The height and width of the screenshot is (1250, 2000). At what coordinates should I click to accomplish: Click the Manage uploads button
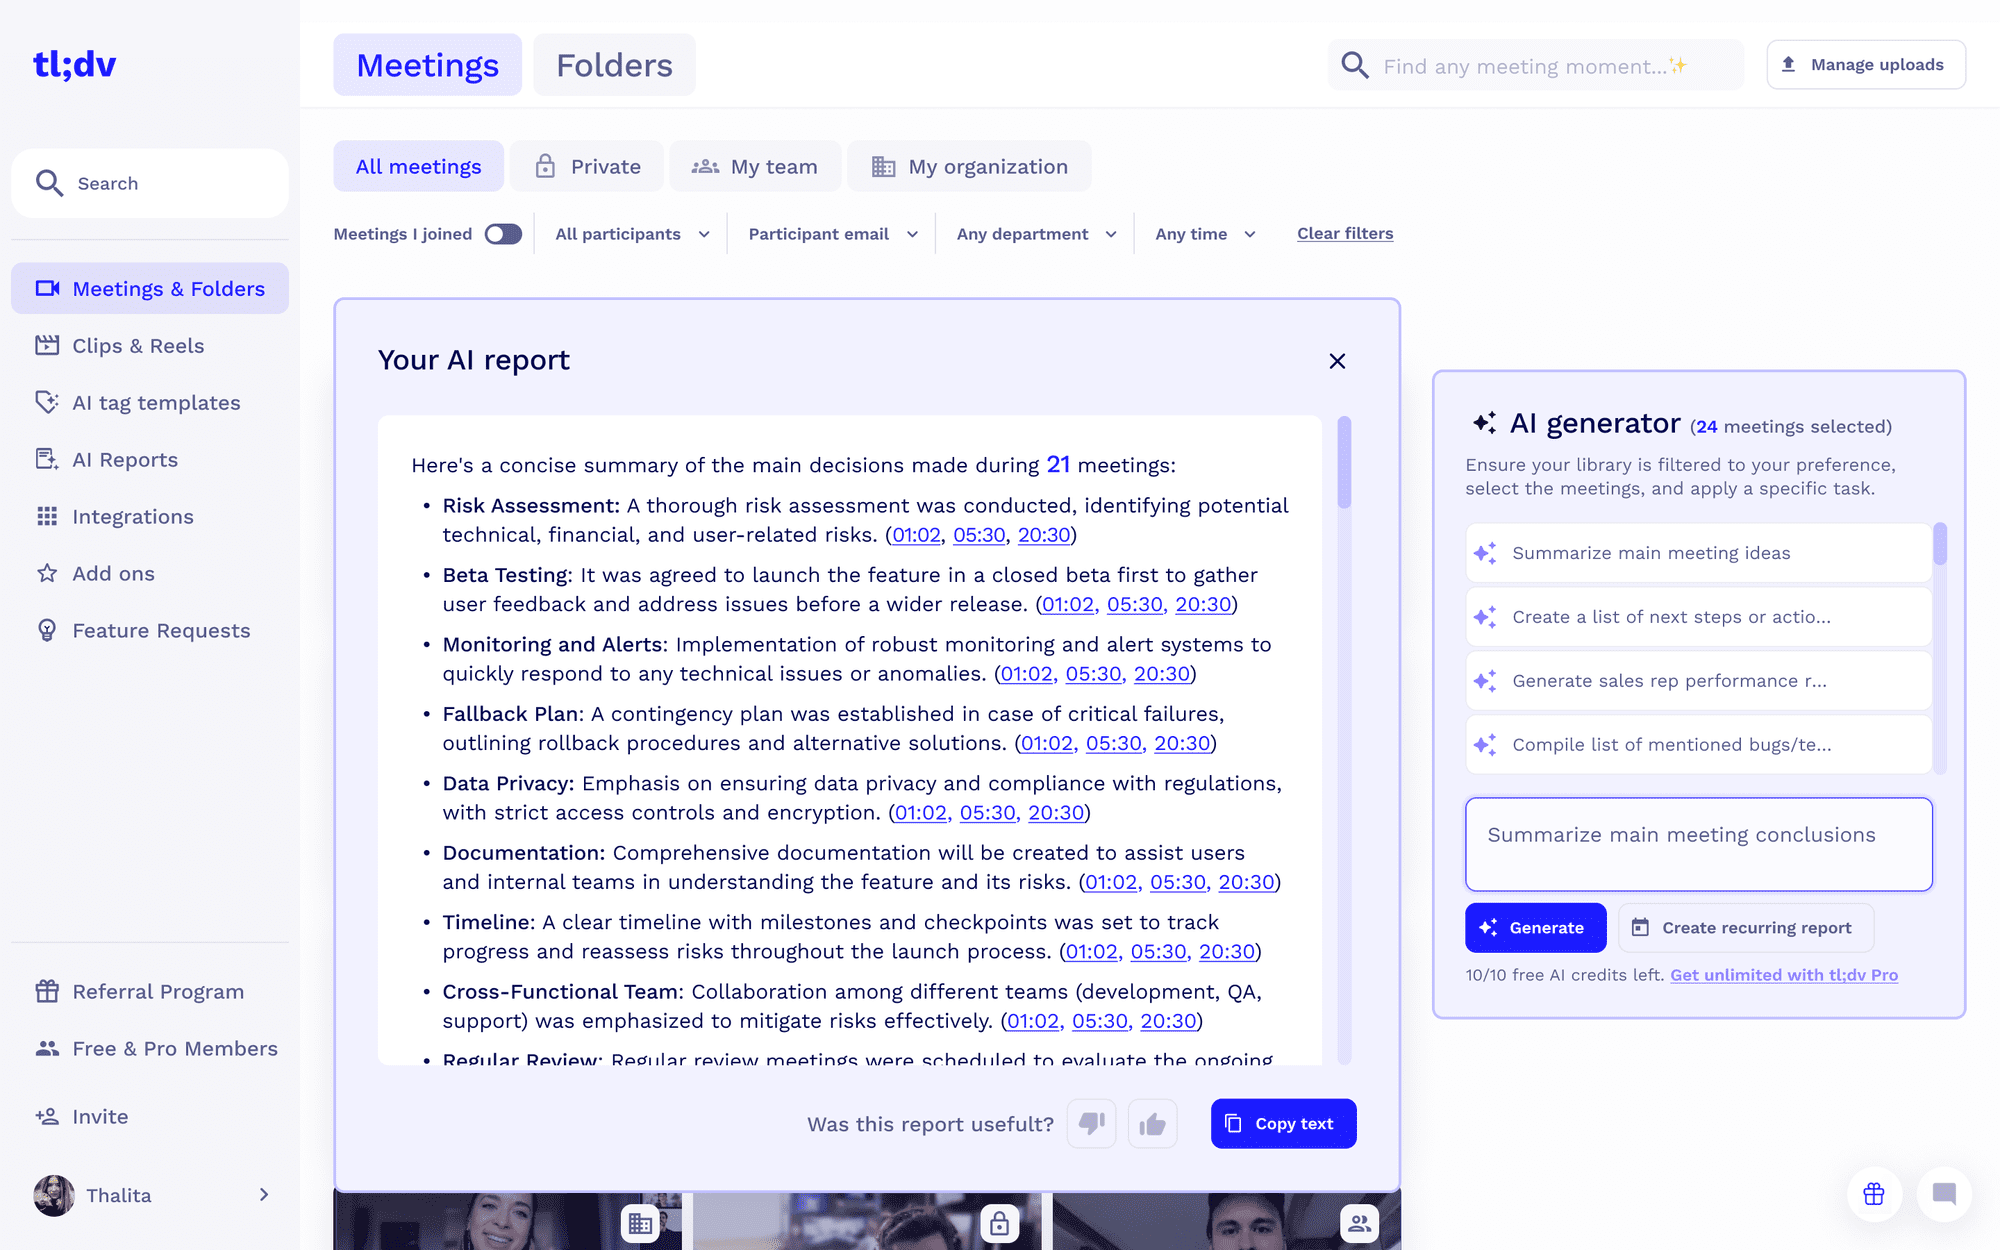click(1865, 63)
